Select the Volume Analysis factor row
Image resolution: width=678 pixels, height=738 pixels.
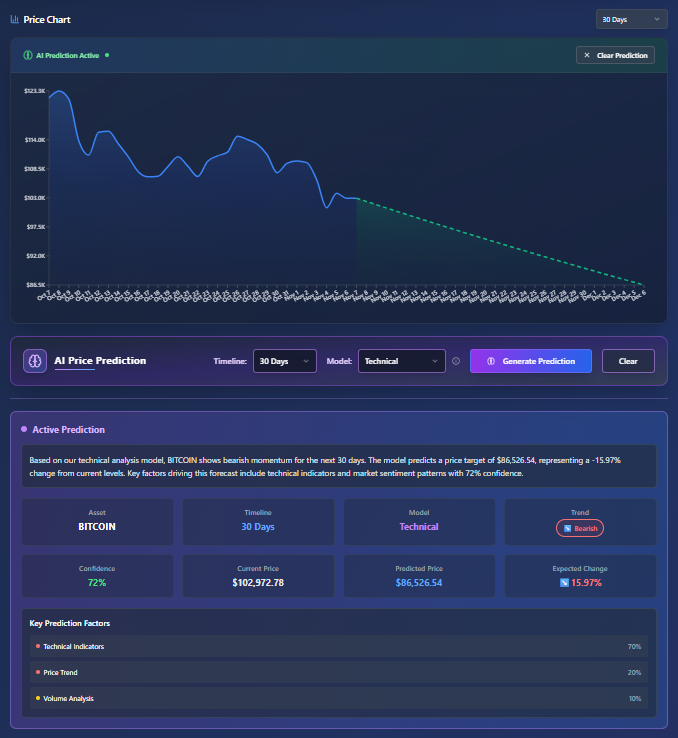coord(338,698)
